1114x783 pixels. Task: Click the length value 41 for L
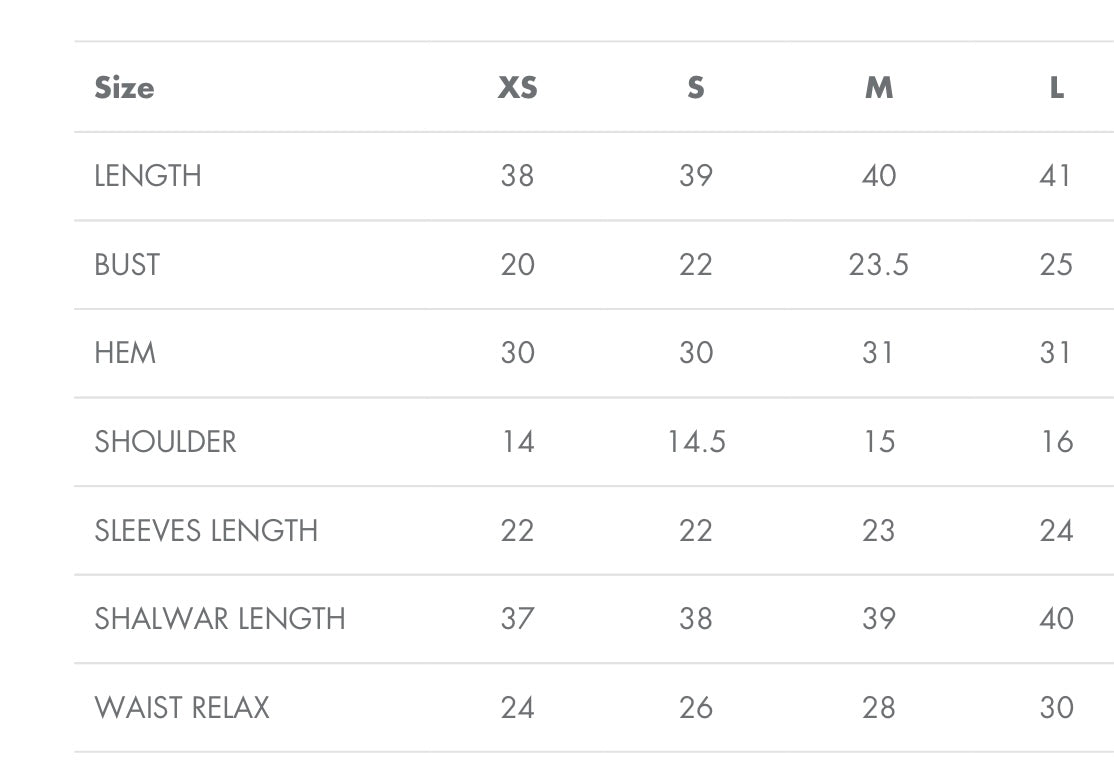coord(1056,176)
